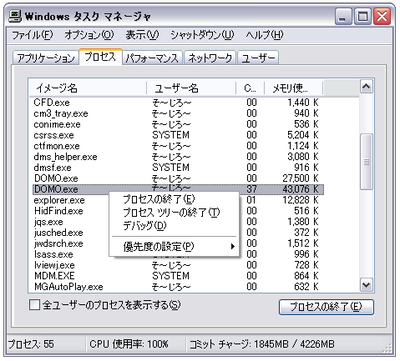The width and height of the screenshot is (400, 361).
Task: Enable 全ユーザーのプロセスを表示する checkbox
Action: (35, 305)
